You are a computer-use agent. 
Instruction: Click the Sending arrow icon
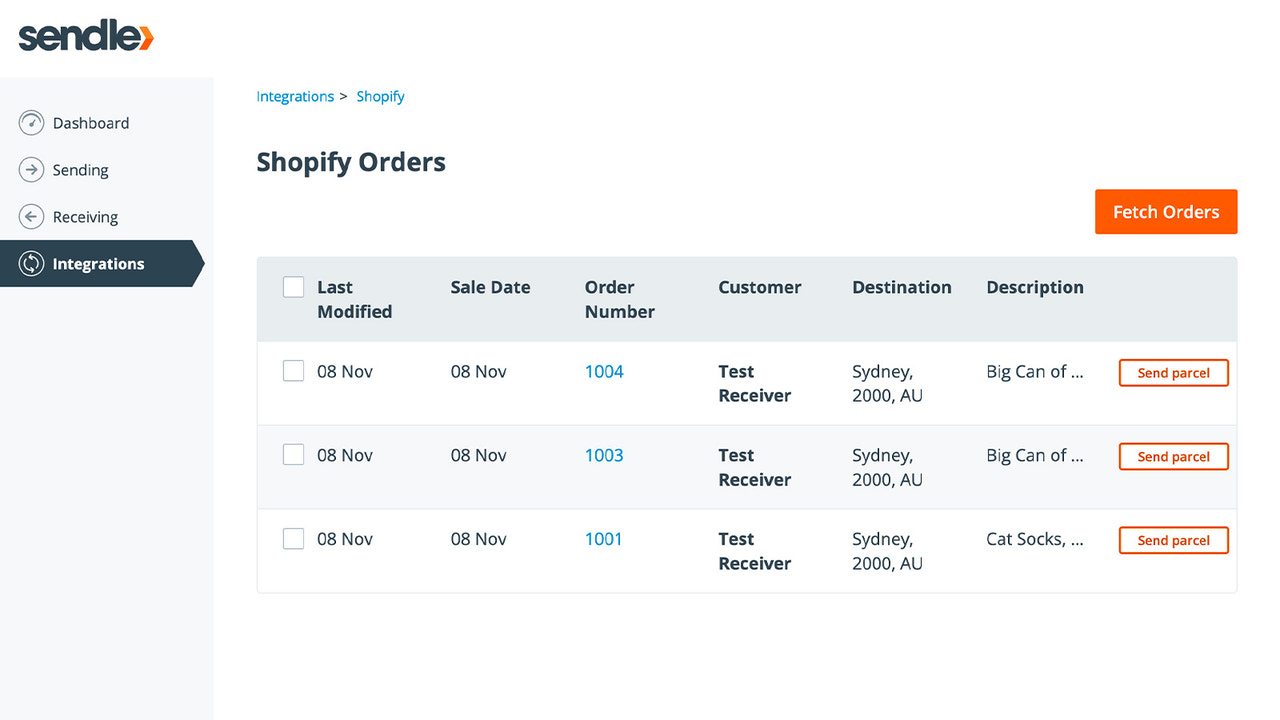point(31,169)
